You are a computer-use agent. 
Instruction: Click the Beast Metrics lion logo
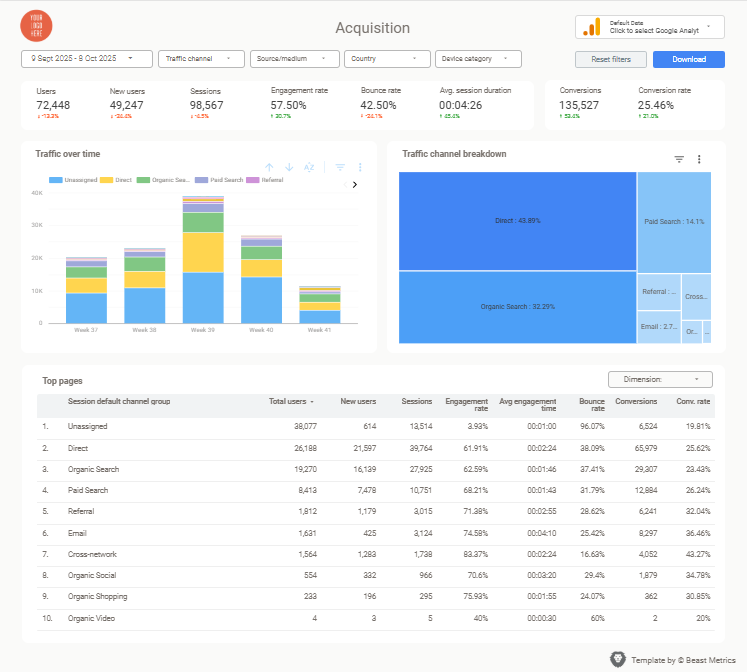(x=618, y=659)
